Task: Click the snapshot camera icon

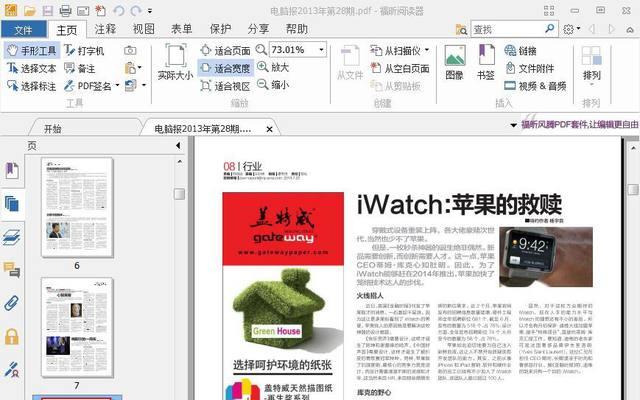Action: tap(130, 50)
